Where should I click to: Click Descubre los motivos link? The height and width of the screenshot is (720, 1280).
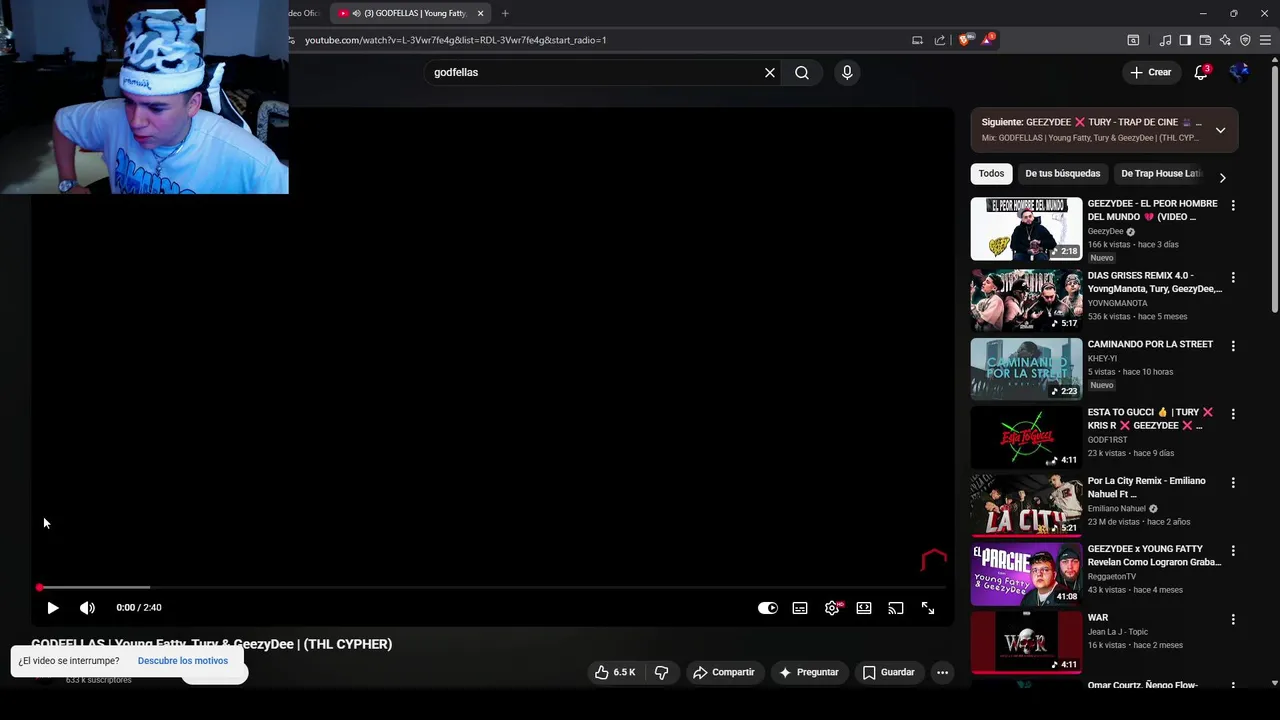click(x=183, y=661)
